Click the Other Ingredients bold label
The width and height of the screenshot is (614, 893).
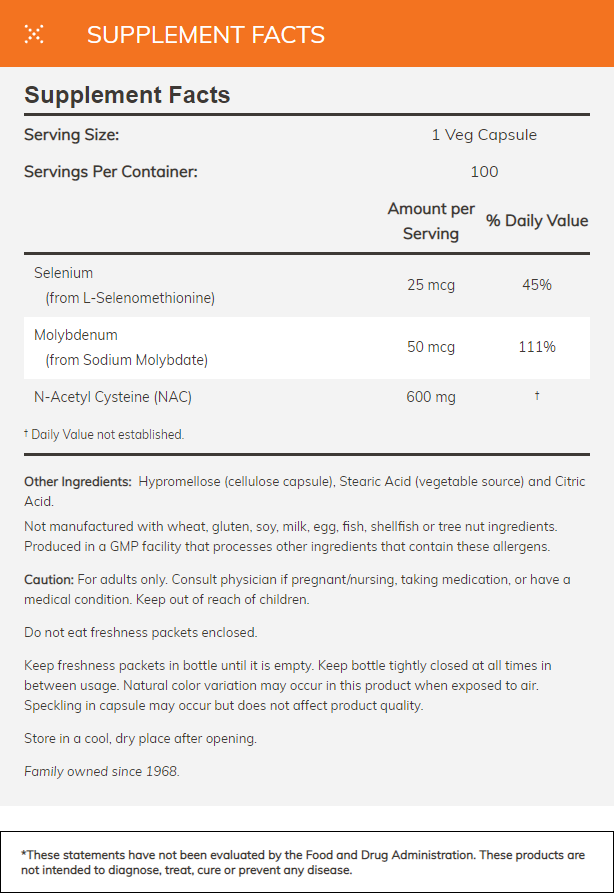click(77, 481)
